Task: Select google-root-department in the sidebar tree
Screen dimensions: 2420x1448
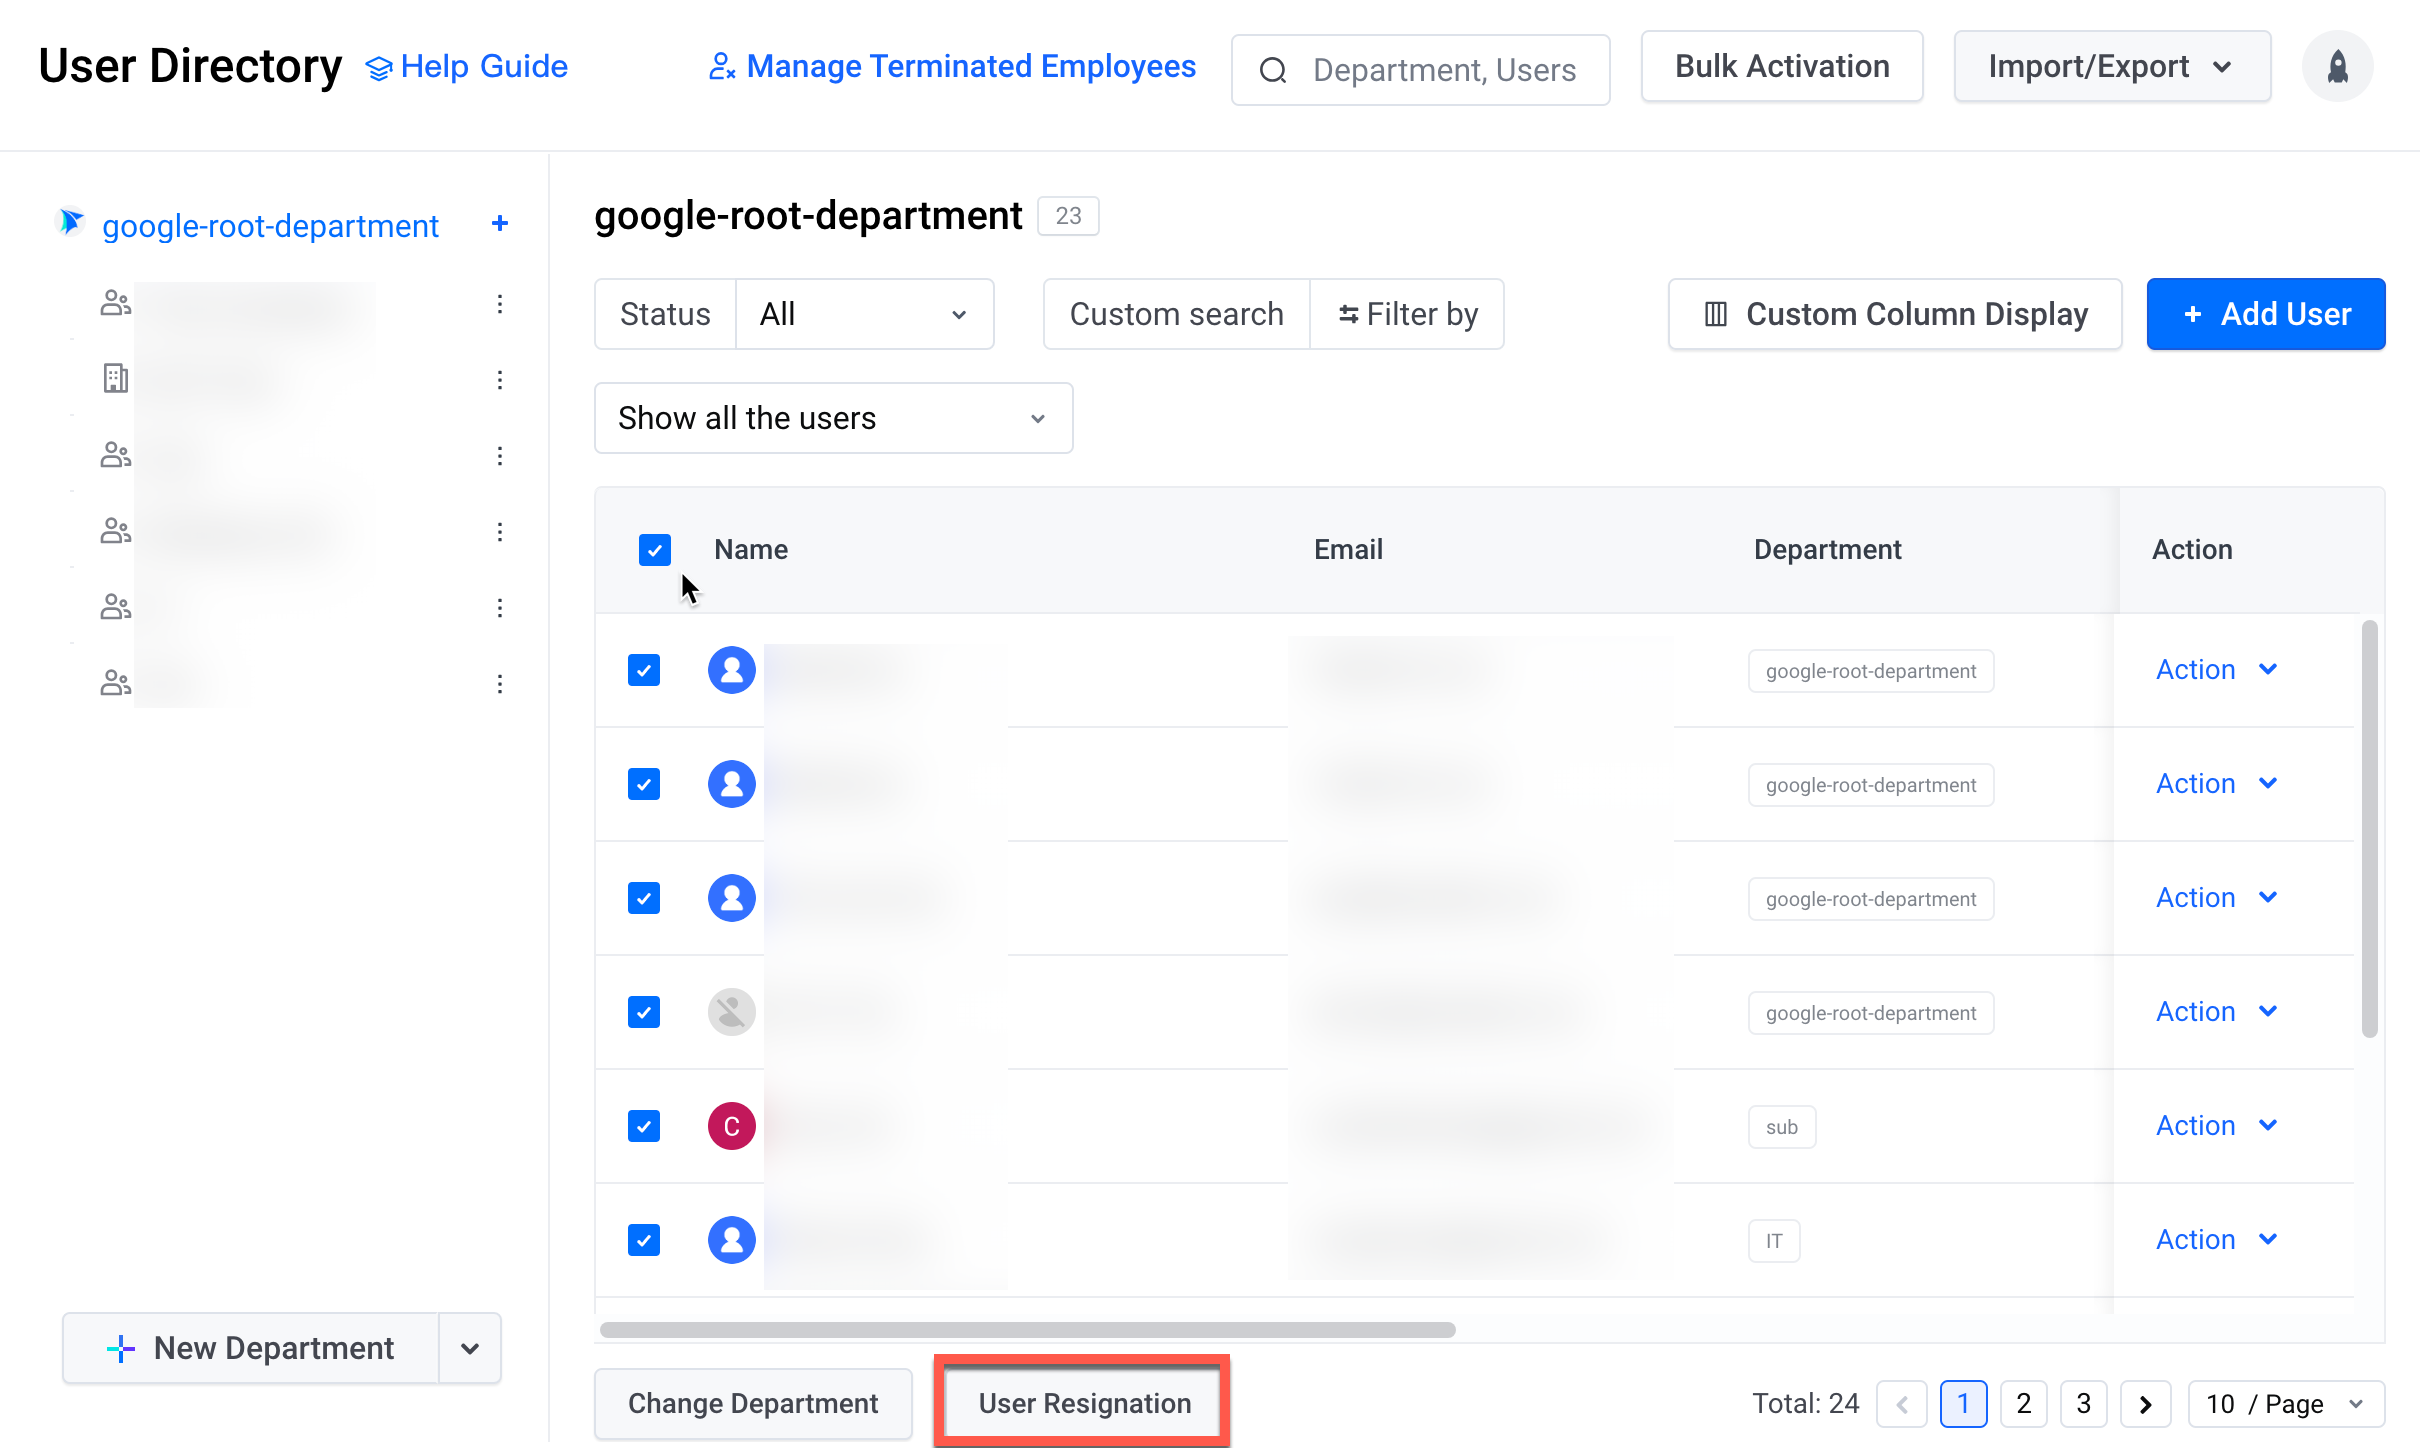Action: tap(270, 226)
